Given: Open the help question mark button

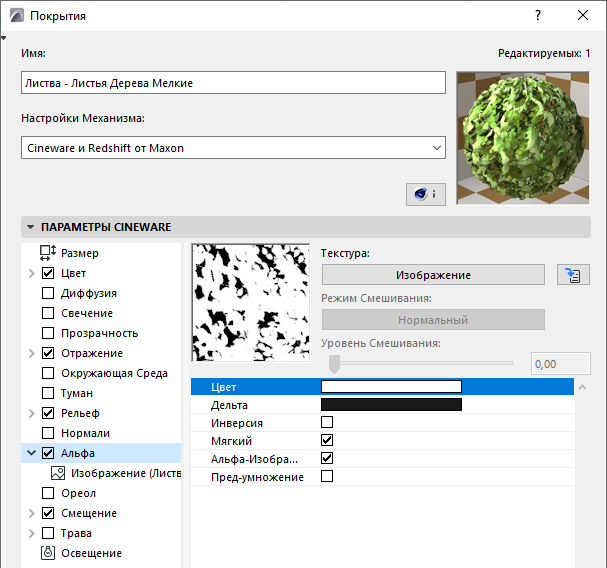Looking at the screenshot, I should [x=538, y=15].
